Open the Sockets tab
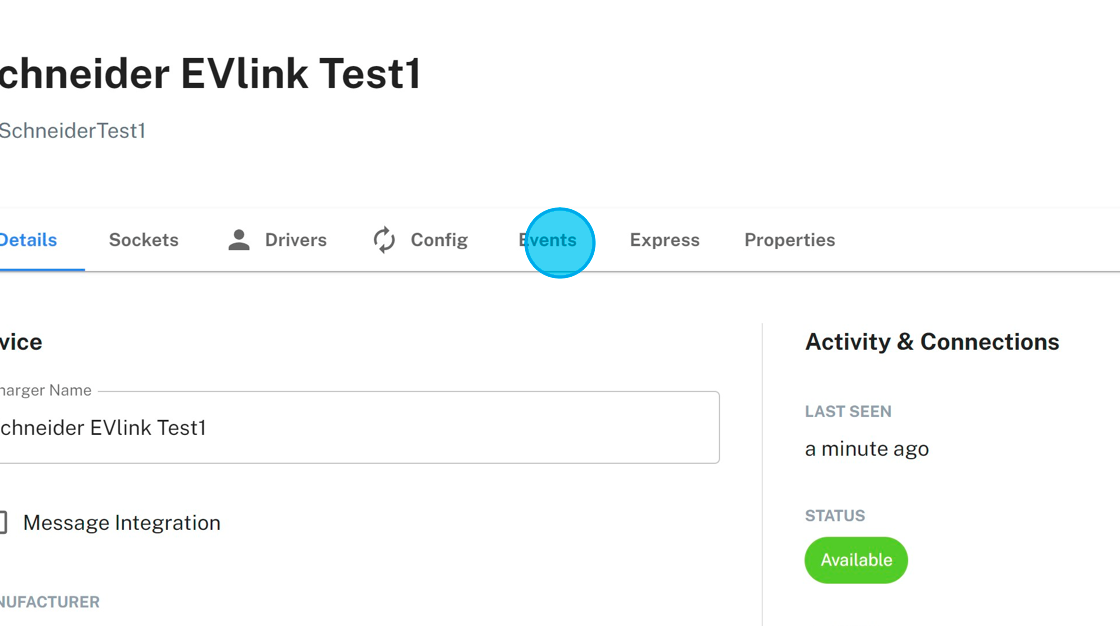This screenshot has height=626, width=1120. click(x=143, y=240)
